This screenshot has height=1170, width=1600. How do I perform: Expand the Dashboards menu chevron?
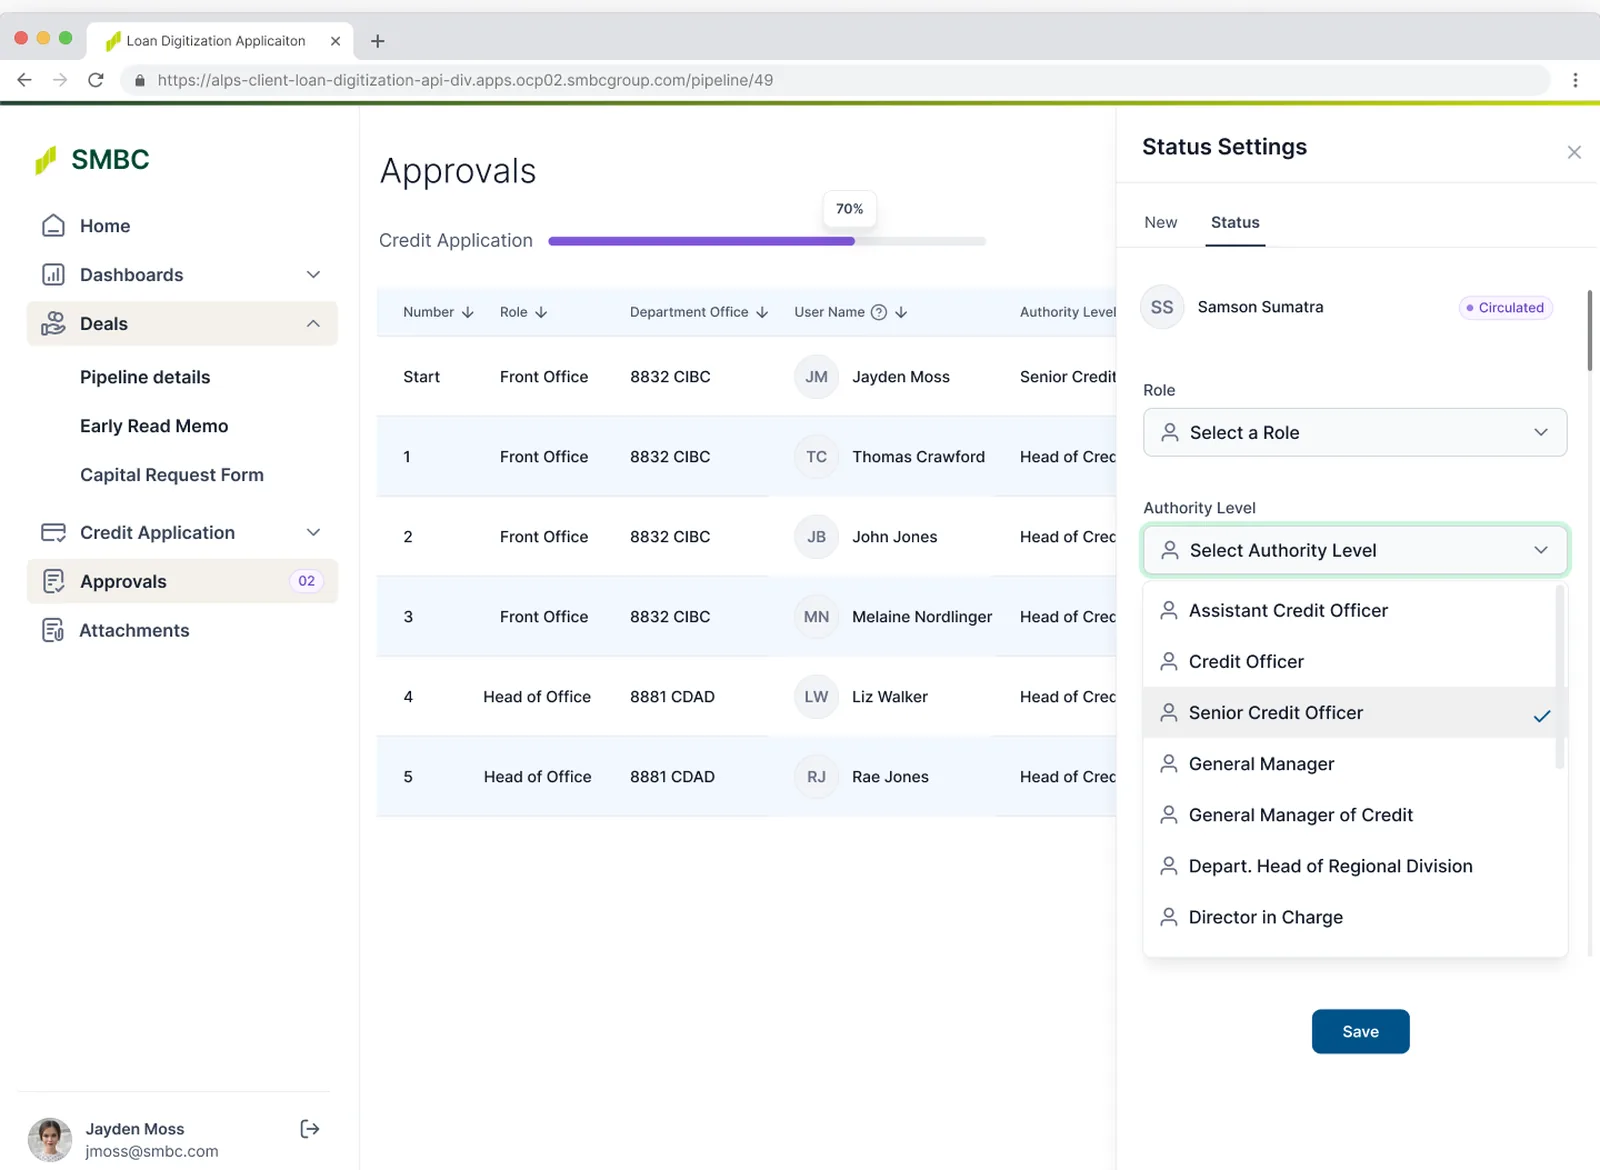313,275
